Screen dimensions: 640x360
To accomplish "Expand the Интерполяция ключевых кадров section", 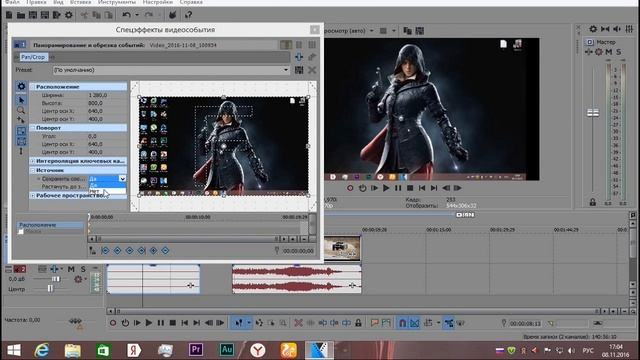I will pos(33,161).
